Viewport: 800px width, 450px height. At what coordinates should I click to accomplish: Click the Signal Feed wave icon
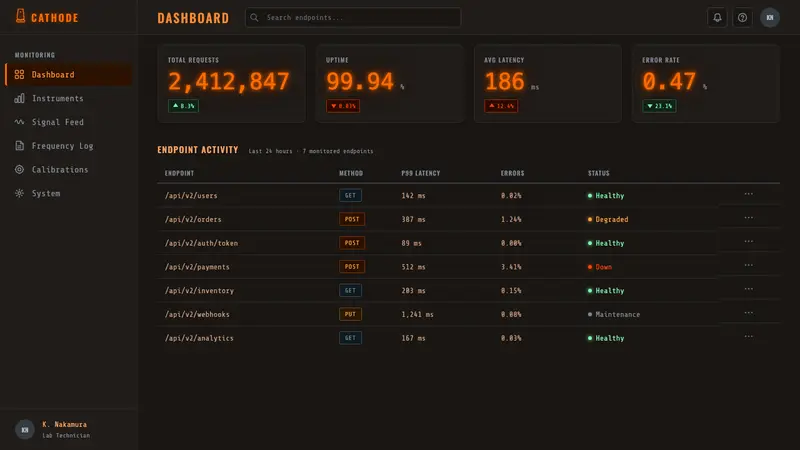point(19,122)
